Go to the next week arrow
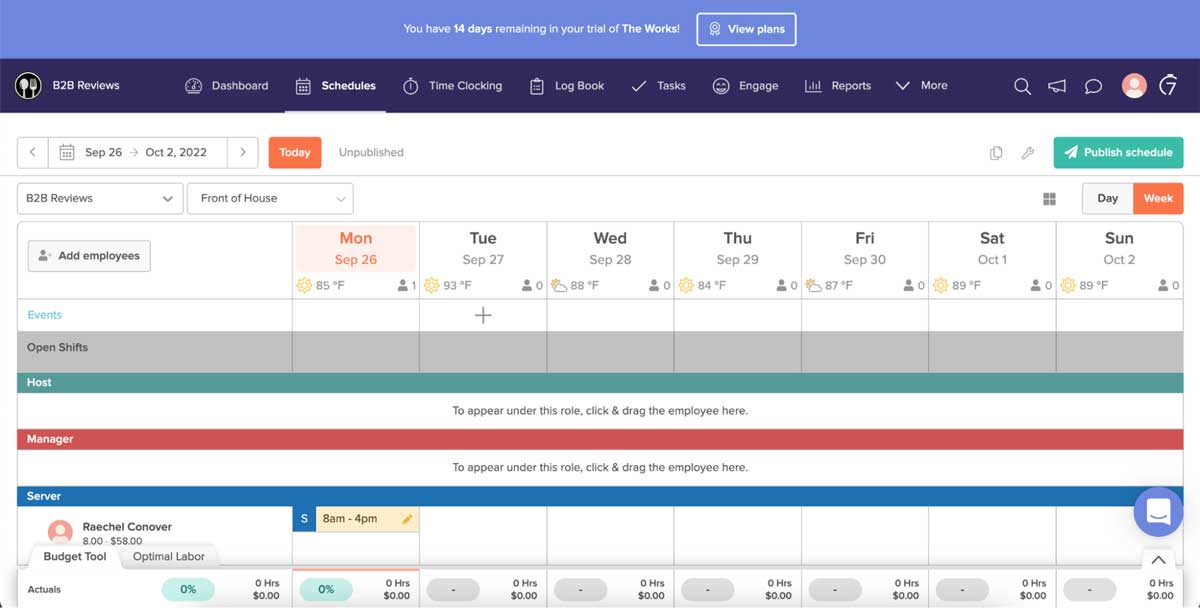1200x608 pixels. (x=242, y=152)
